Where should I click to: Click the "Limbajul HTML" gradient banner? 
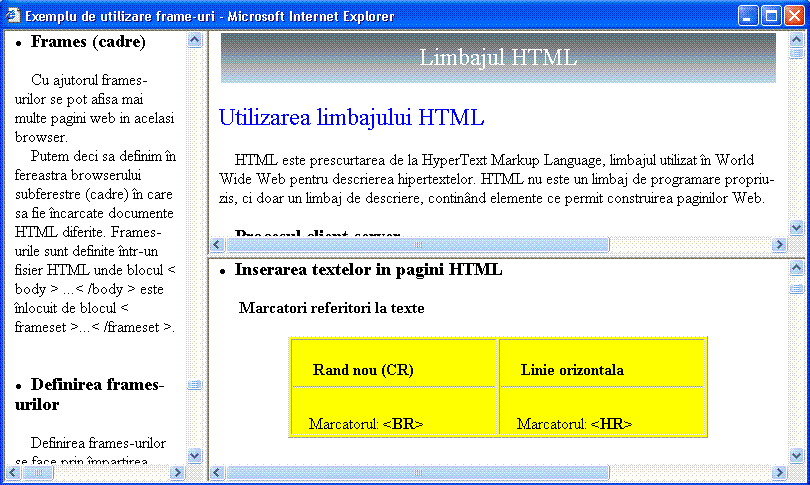tap(498, 58)
